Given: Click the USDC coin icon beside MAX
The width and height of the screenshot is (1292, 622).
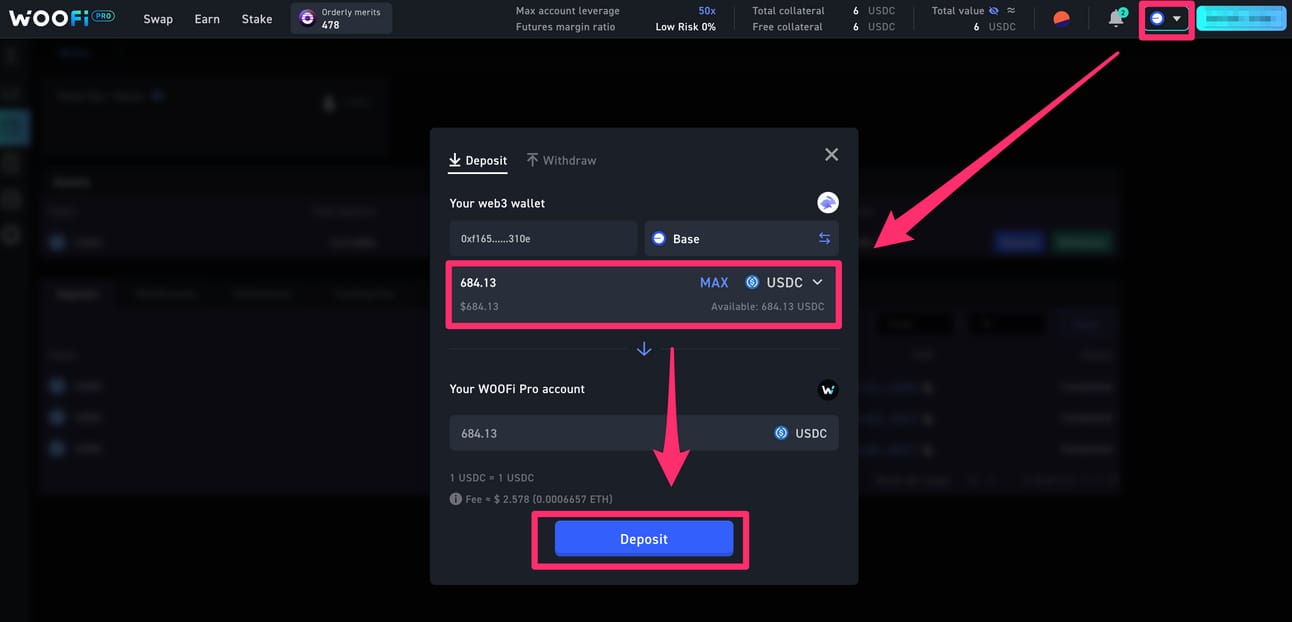Looking at the screenshot, I should (752, 283).
